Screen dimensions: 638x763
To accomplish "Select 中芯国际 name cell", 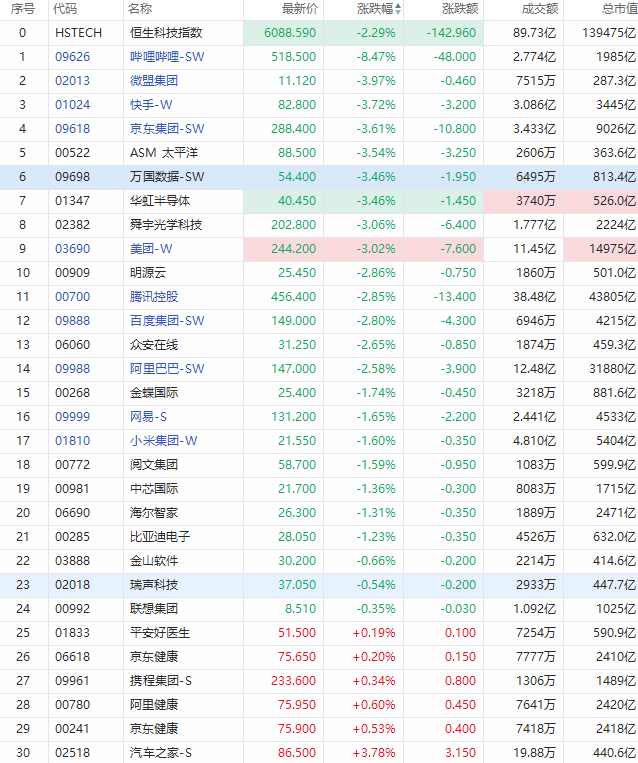I will pyautogui.click(x=154, y=489).
